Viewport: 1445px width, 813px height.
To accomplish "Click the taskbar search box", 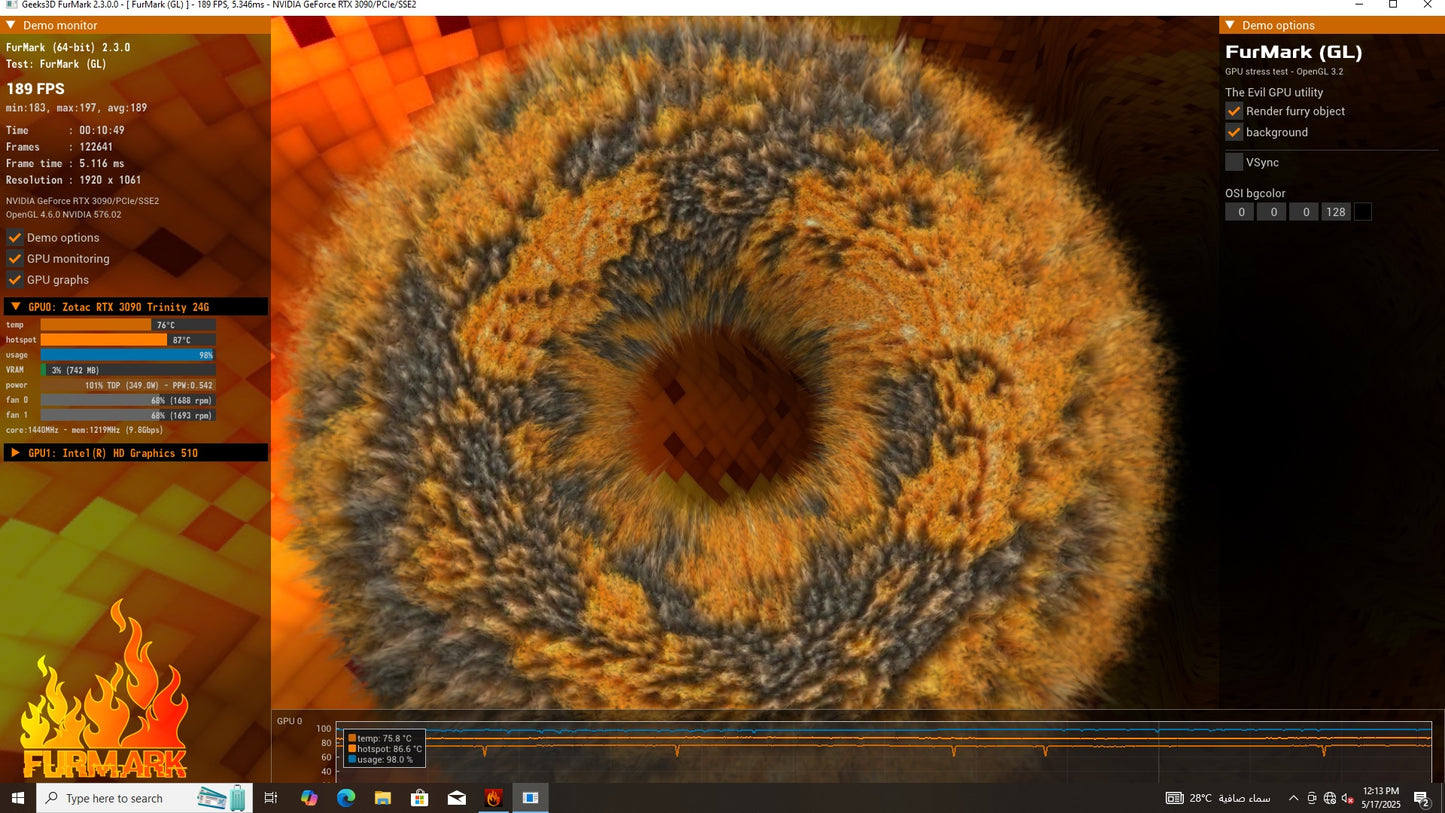I will pyautogui.click(x=144, y=798).
